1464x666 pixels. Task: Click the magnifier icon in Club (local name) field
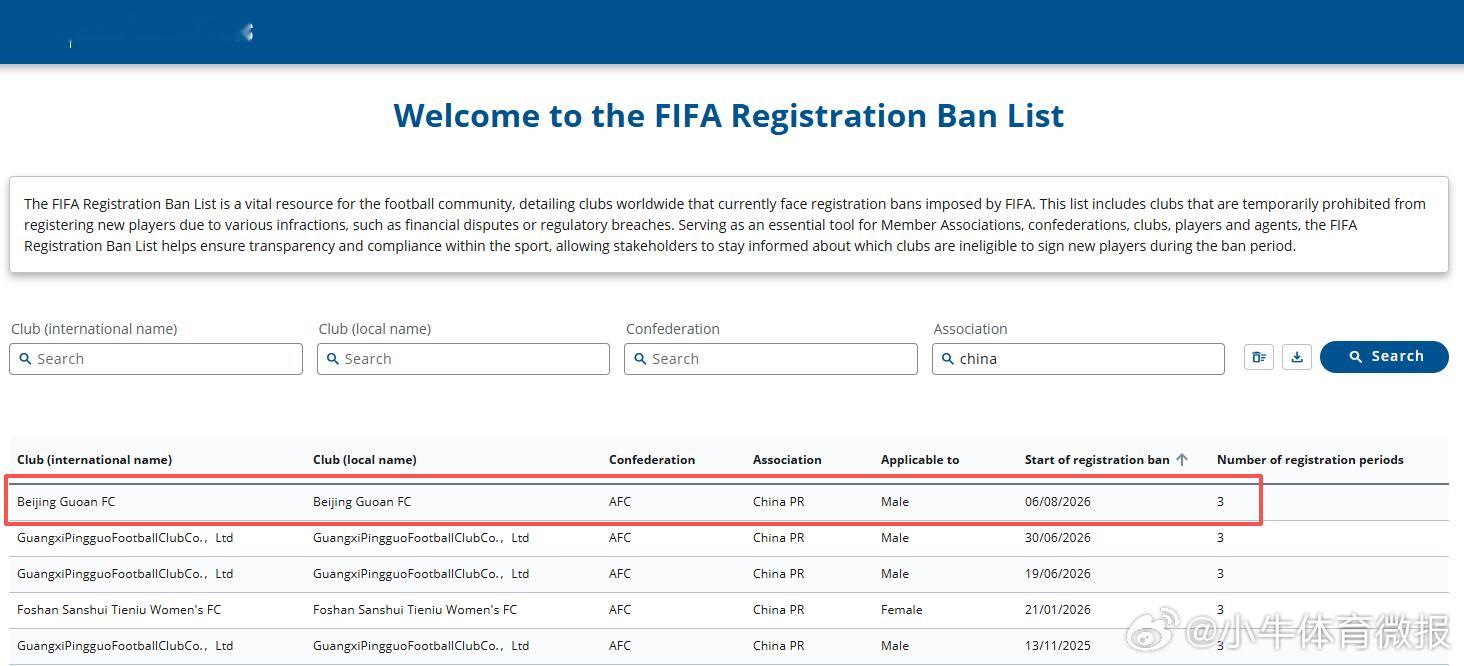pyautogui.click(x=333, y=359)
